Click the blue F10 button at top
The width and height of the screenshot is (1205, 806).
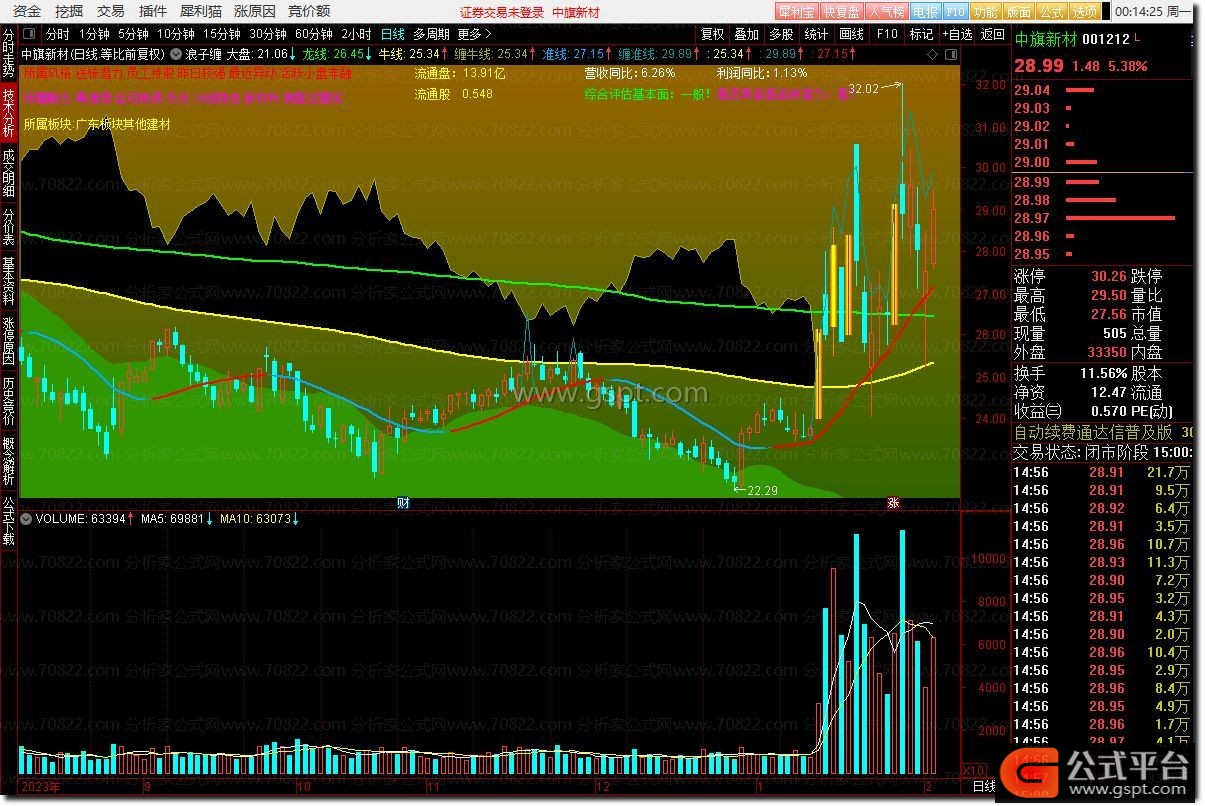pos(955,12)
